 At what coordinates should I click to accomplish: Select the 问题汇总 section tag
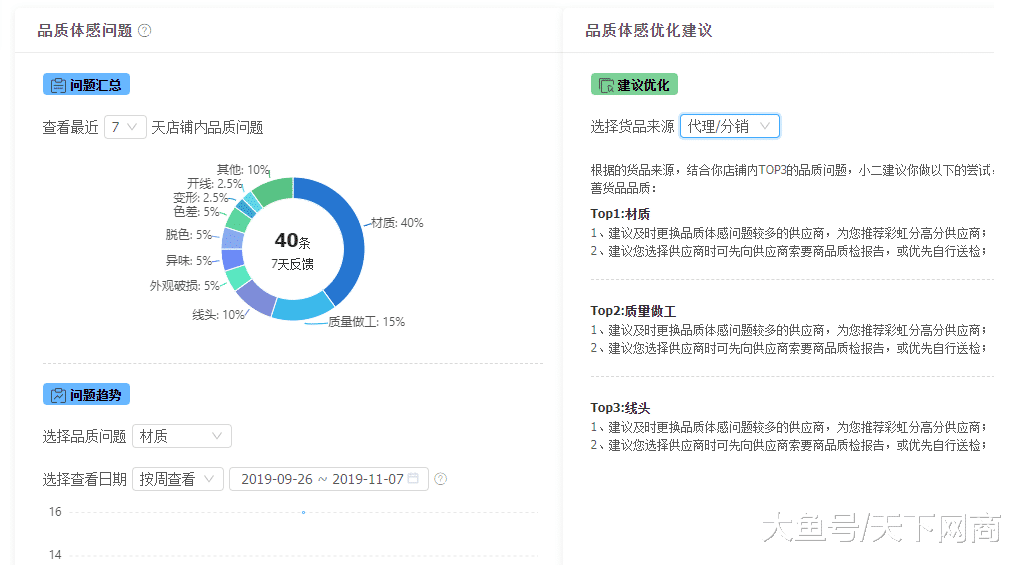click(86, 85)
